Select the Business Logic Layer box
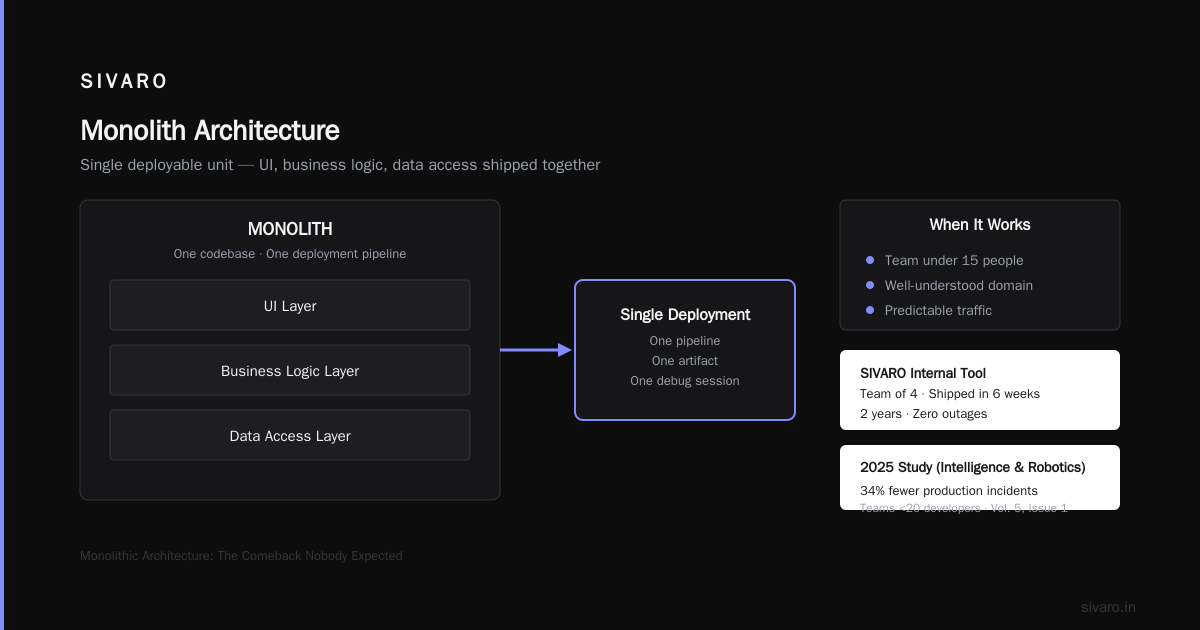 tap(290, 370)
